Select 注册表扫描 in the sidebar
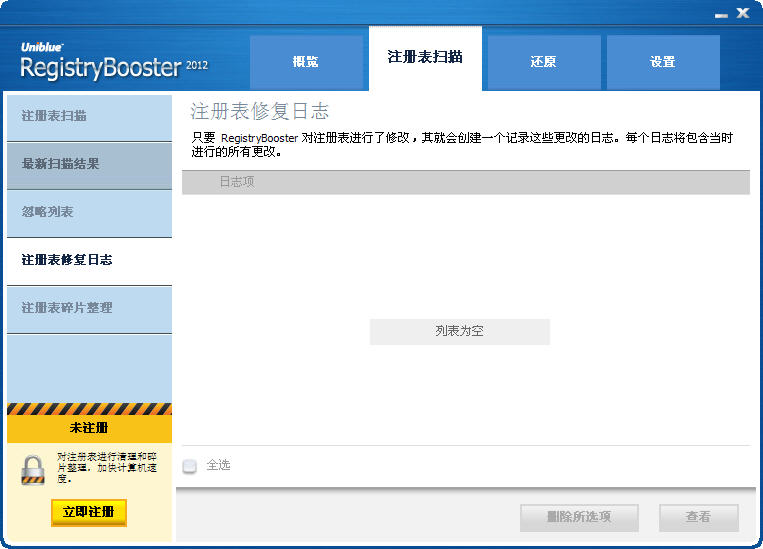Viewport: 763px width, 549px height. pyautogui.click(x=90, y=117)
